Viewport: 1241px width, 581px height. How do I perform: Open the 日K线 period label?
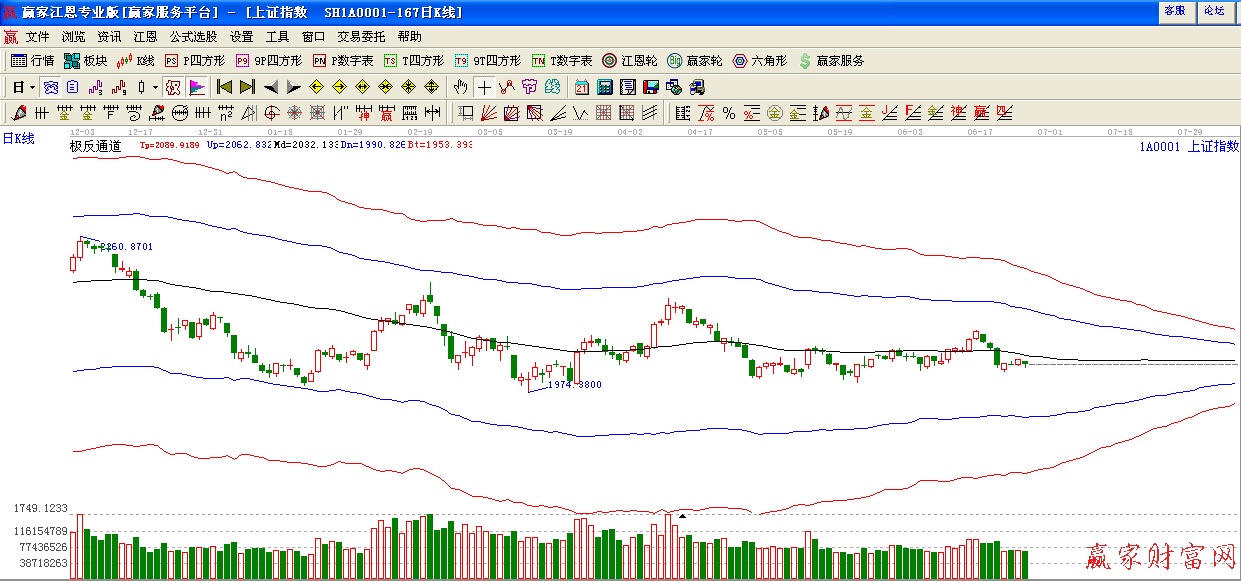18,139
